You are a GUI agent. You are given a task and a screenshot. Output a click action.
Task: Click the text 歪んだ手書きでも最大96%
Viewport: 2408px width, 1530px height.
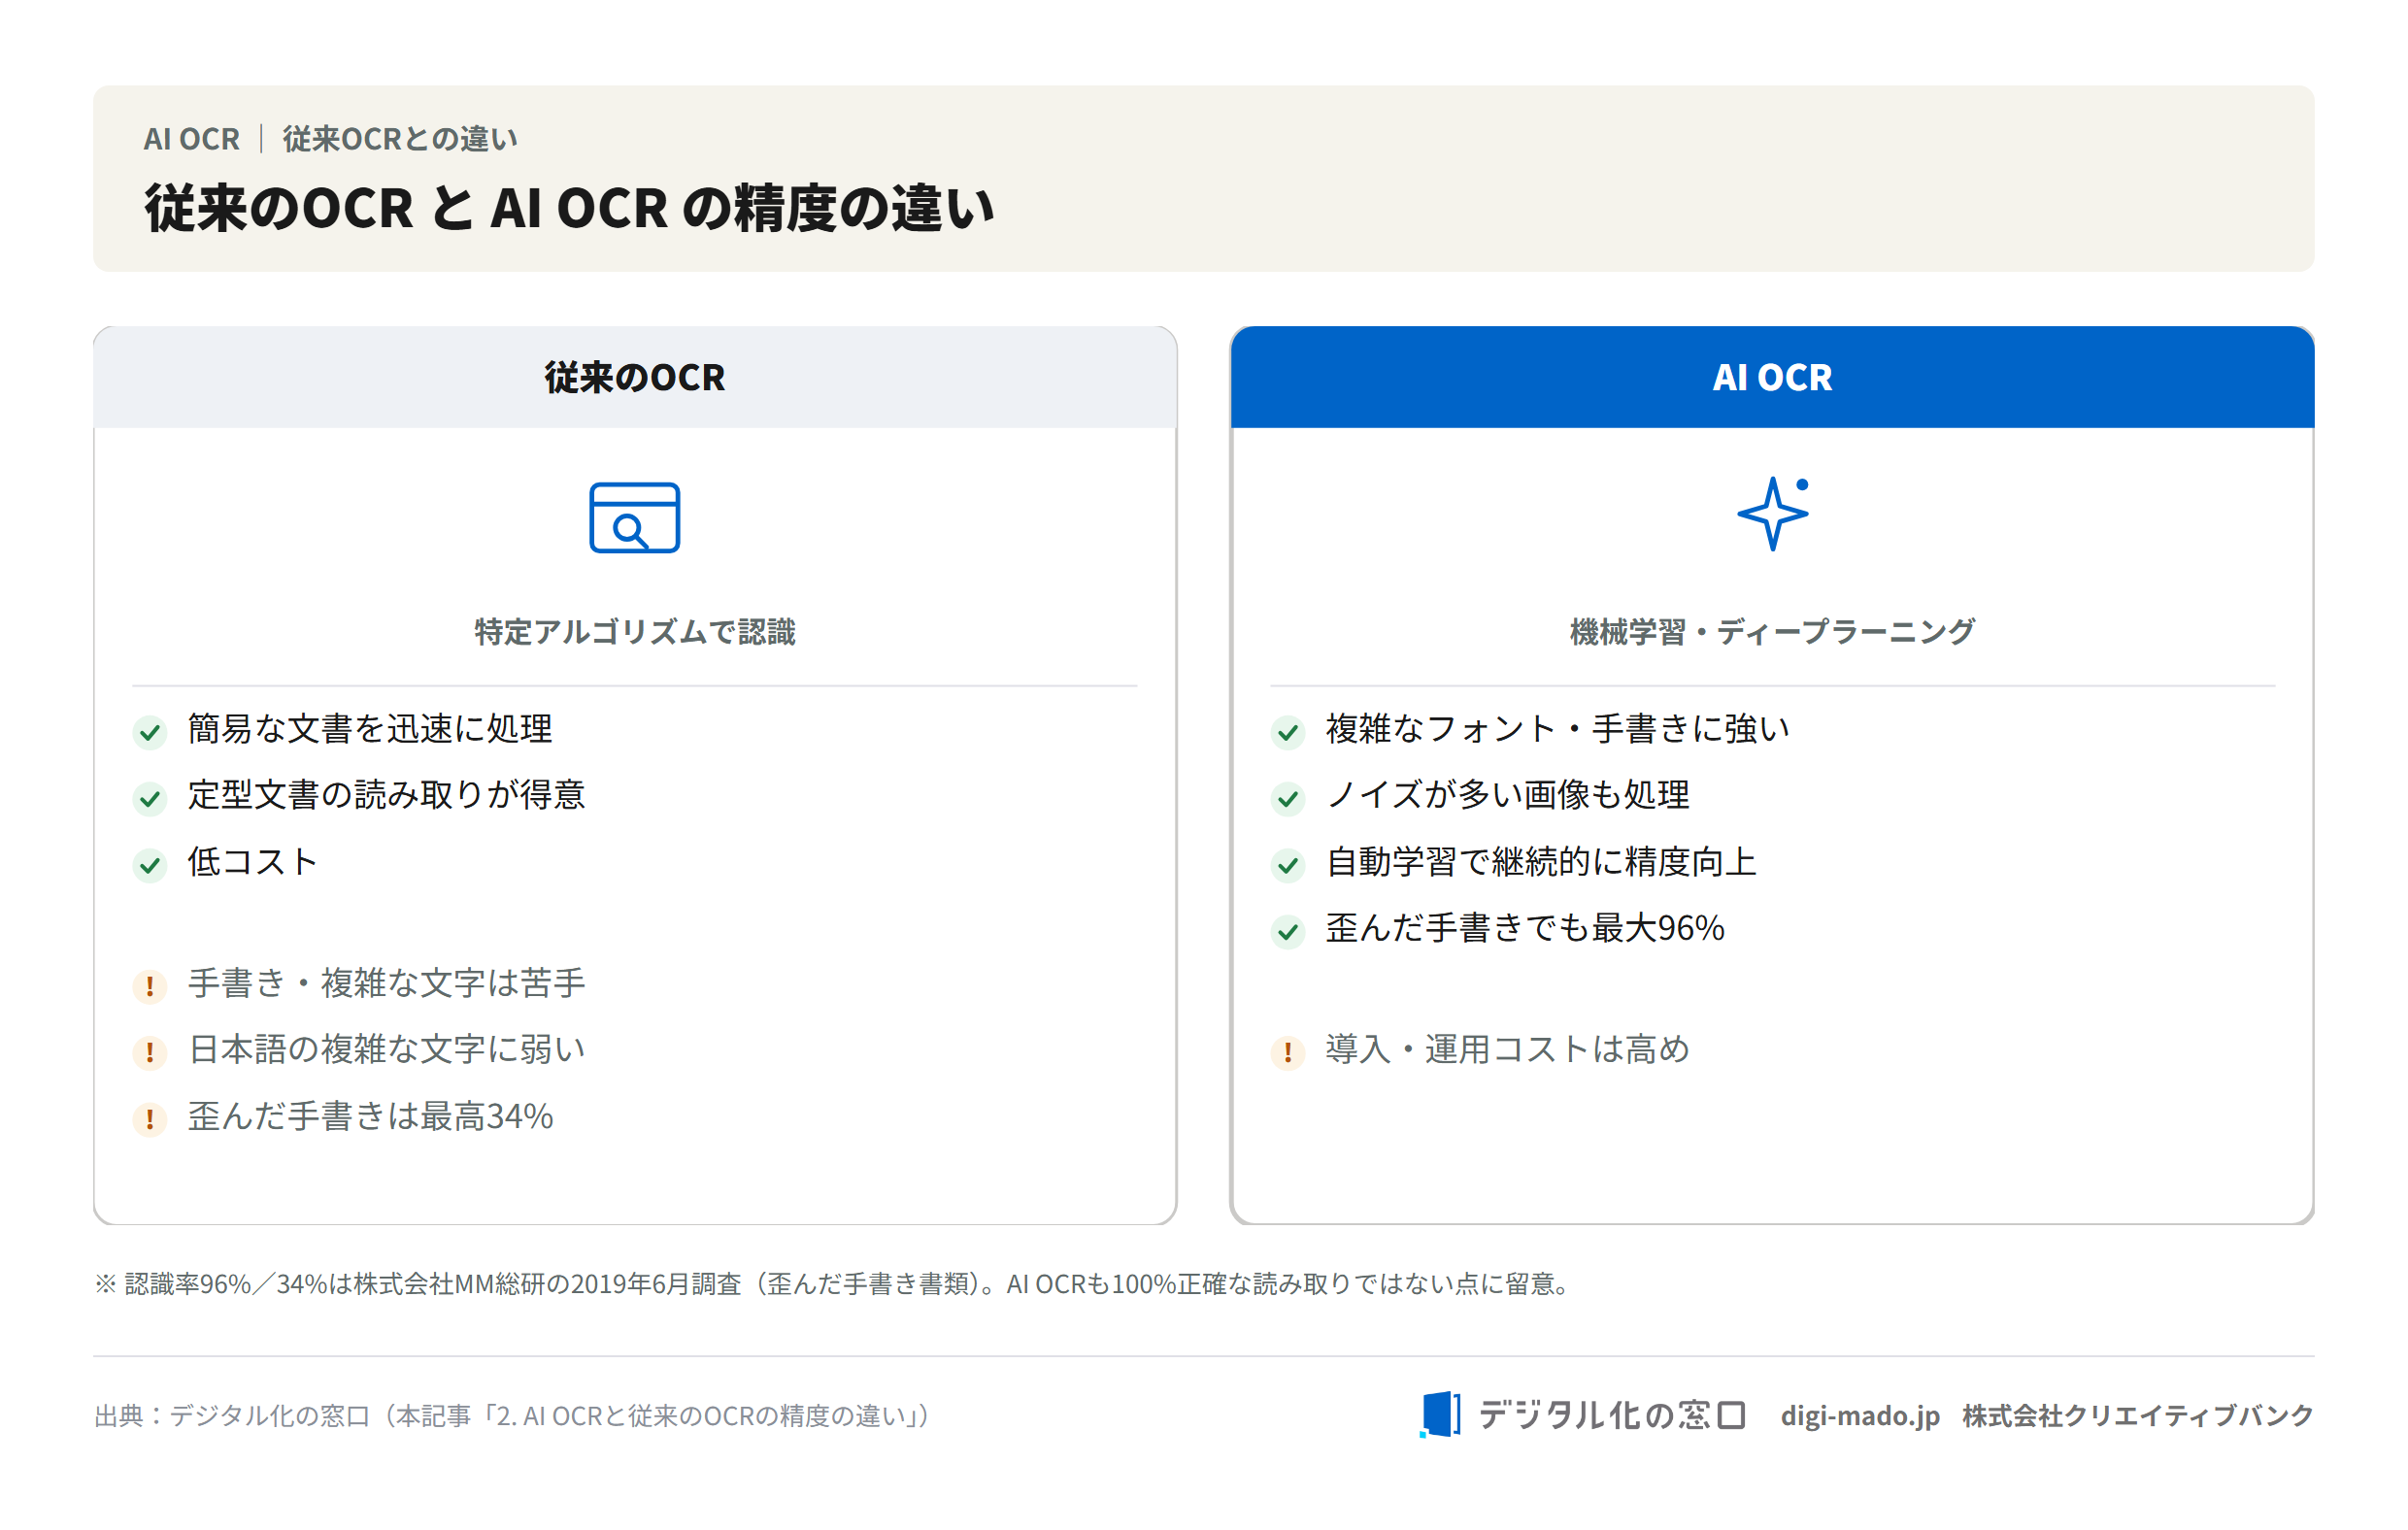[1525, 927]
